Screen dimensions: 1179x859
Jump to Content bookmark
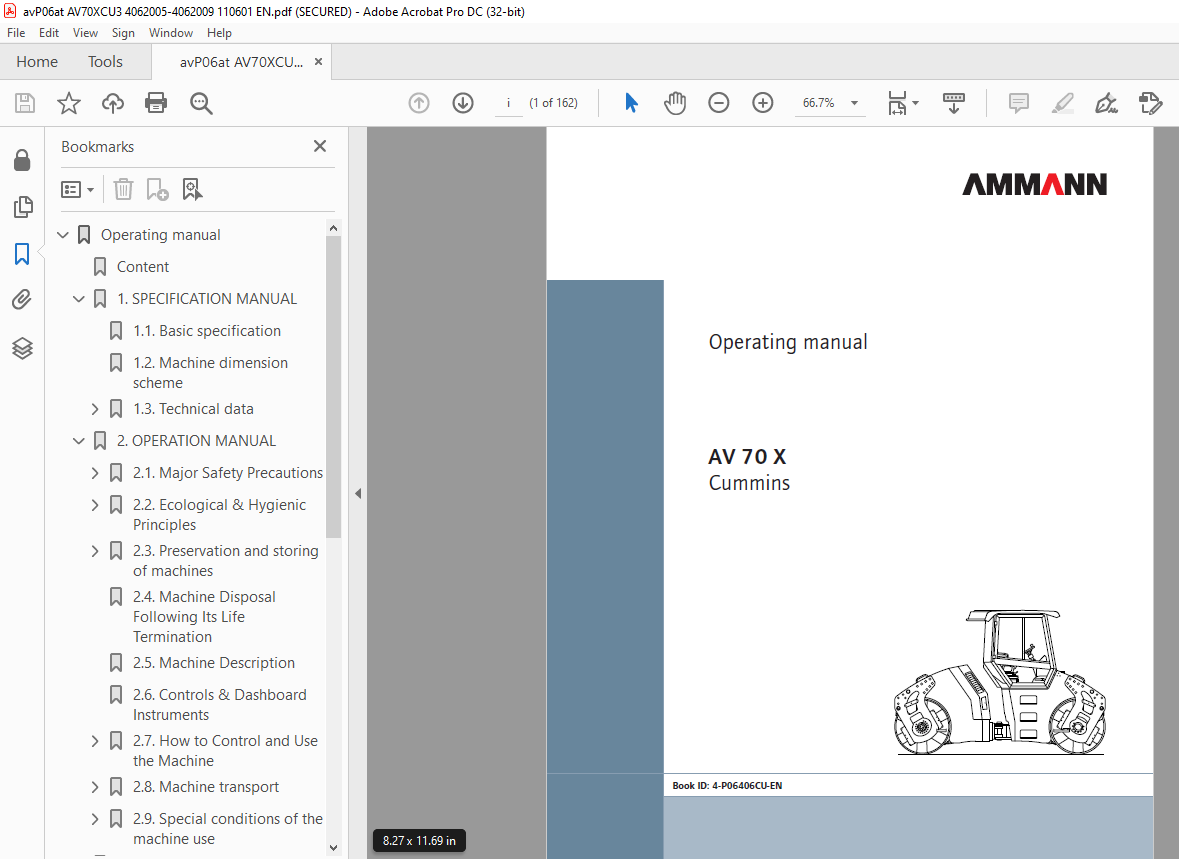[143, 267]
